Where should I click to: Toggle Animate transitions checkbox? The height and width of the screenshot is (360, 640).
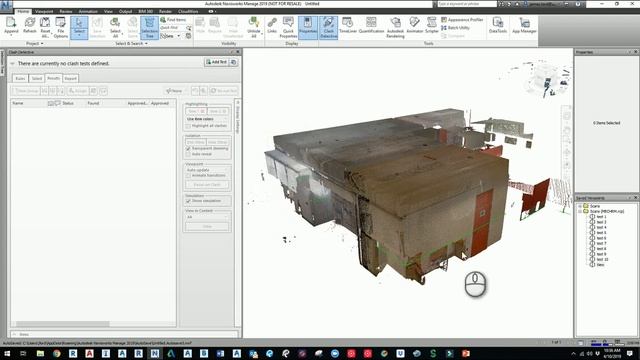[x=188, y=176]
